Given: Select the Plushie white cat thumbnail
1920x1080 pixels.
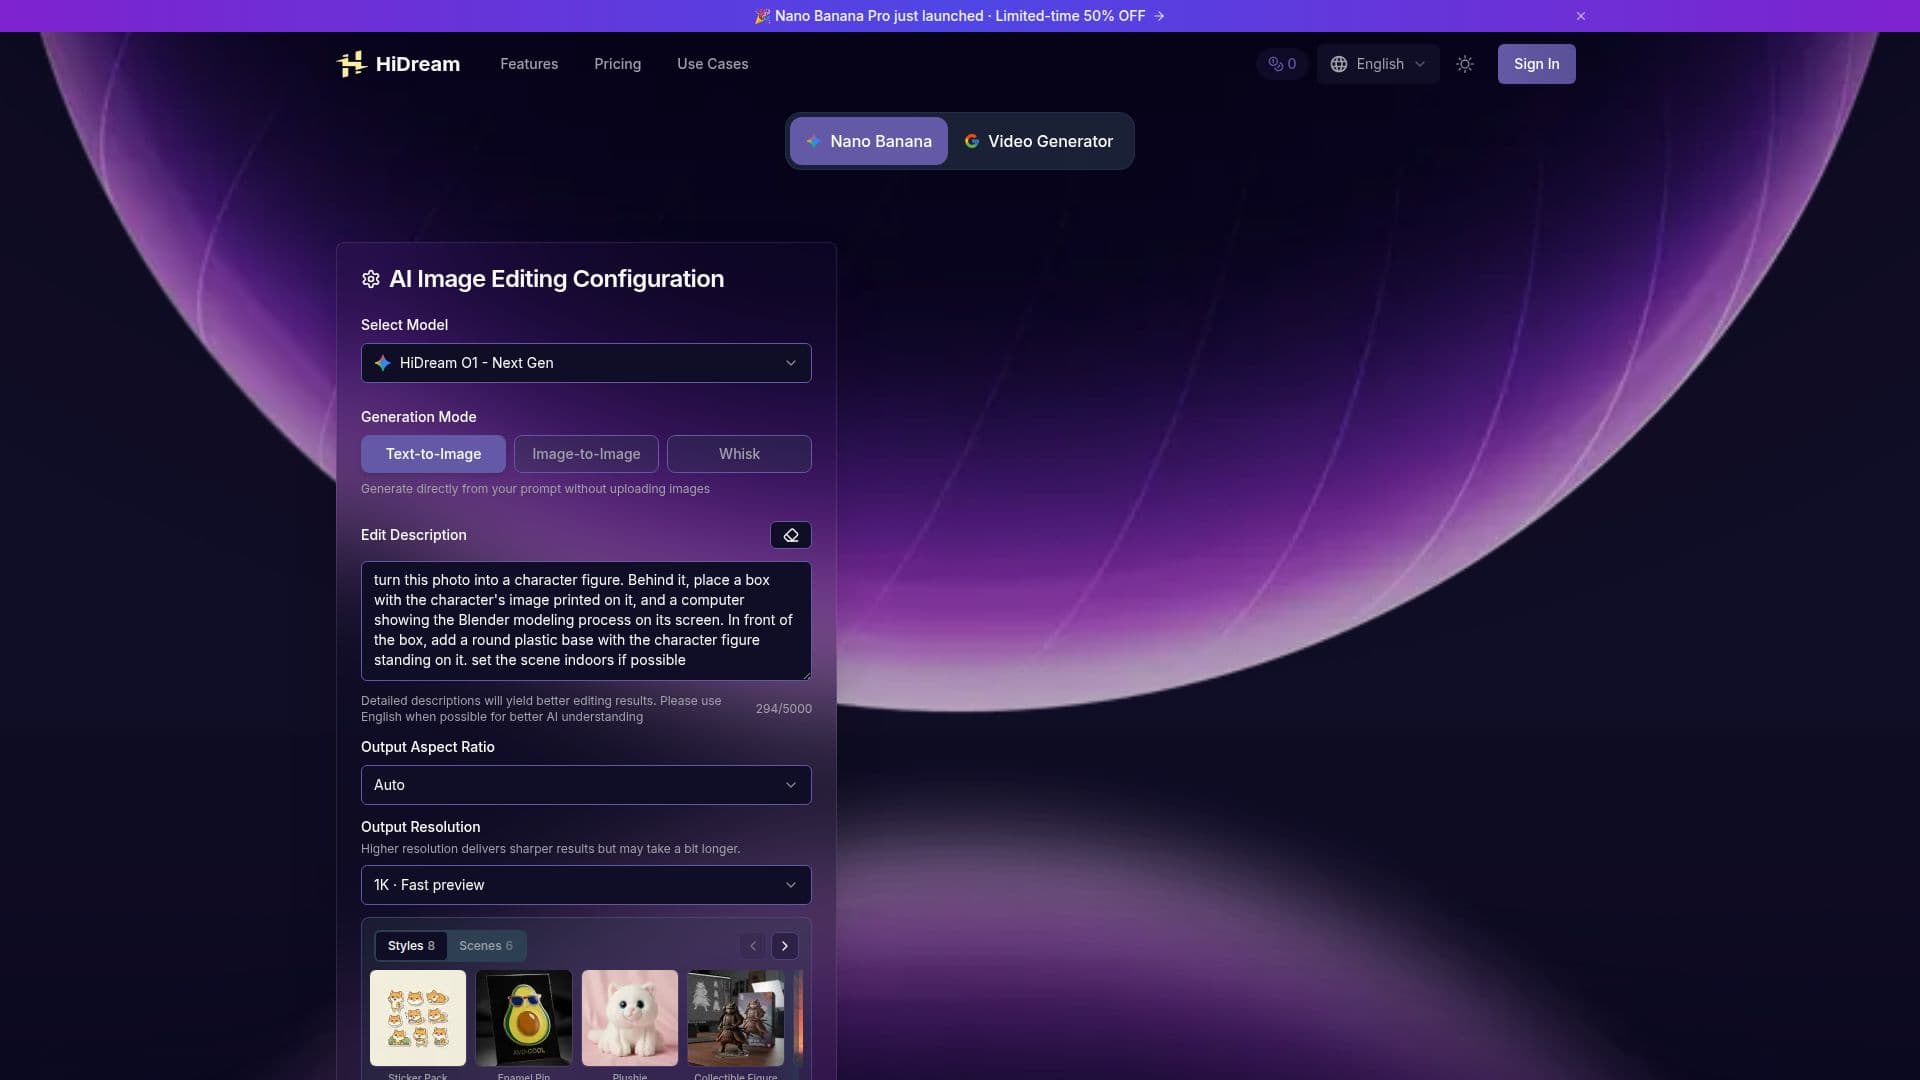Looking at the screenshot, I should point(630,1018).
